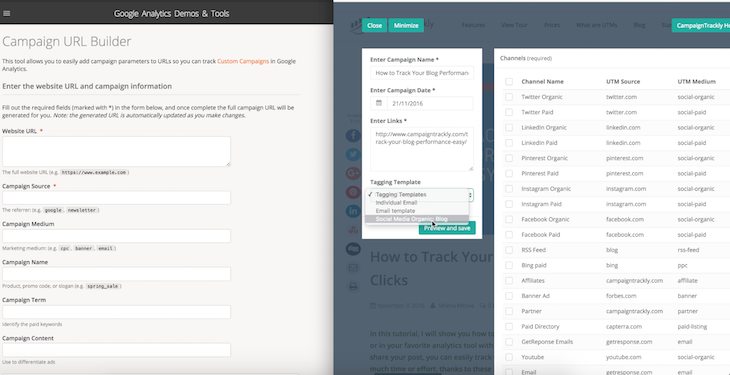Open the Prices nav item

click(x=552, y=25)
